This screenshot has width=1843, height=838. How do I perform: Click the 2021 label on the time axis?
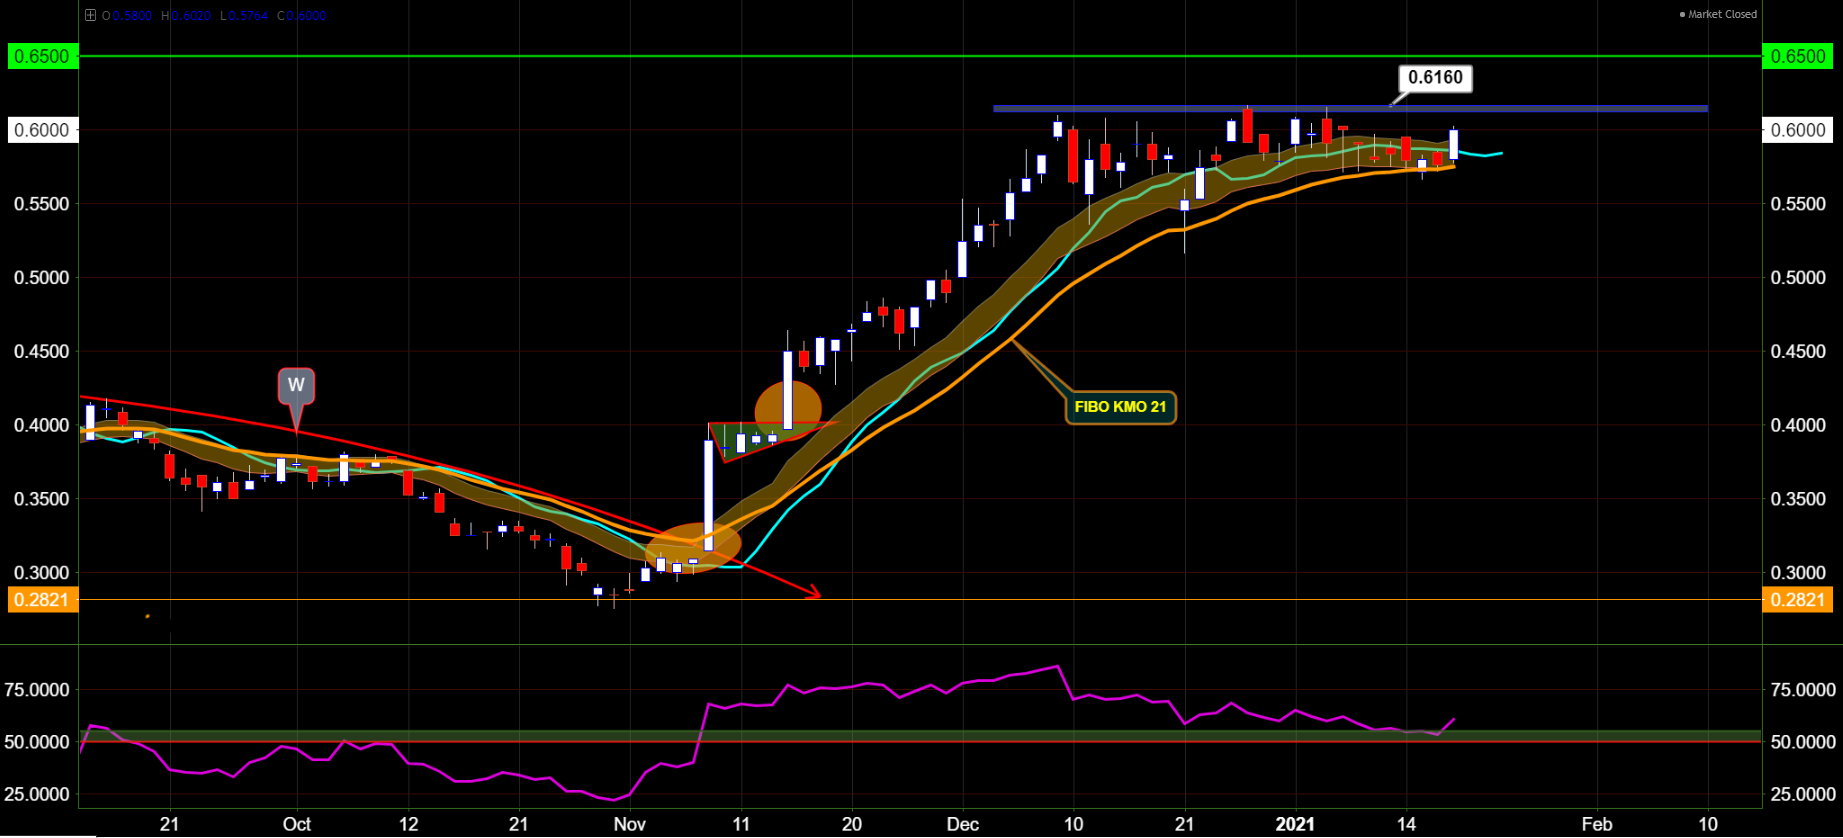pos(1296,824)
